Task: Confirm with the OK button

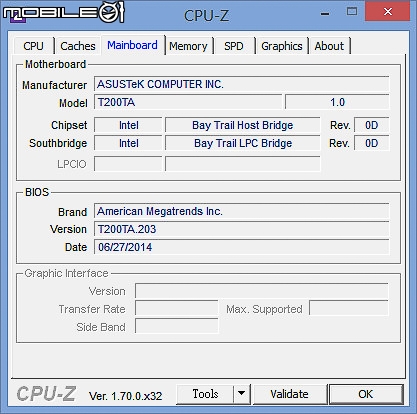Action: click(366, 394)
